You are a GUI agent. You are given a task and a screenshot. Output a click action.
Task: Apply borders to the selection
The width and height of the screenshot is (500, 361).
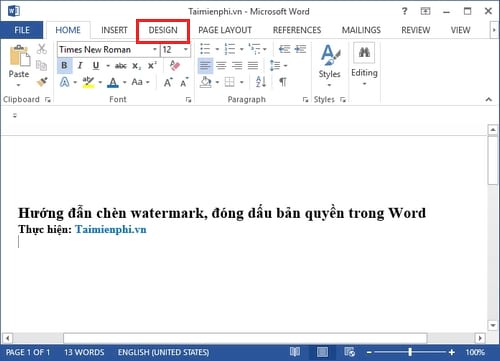(x=230, y=82)
